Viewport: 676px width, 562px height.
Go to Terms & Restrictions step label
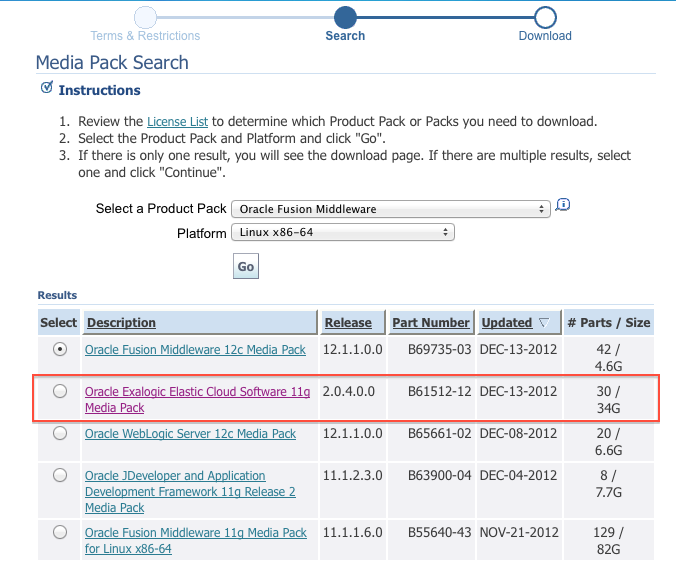tap(145, 36)
